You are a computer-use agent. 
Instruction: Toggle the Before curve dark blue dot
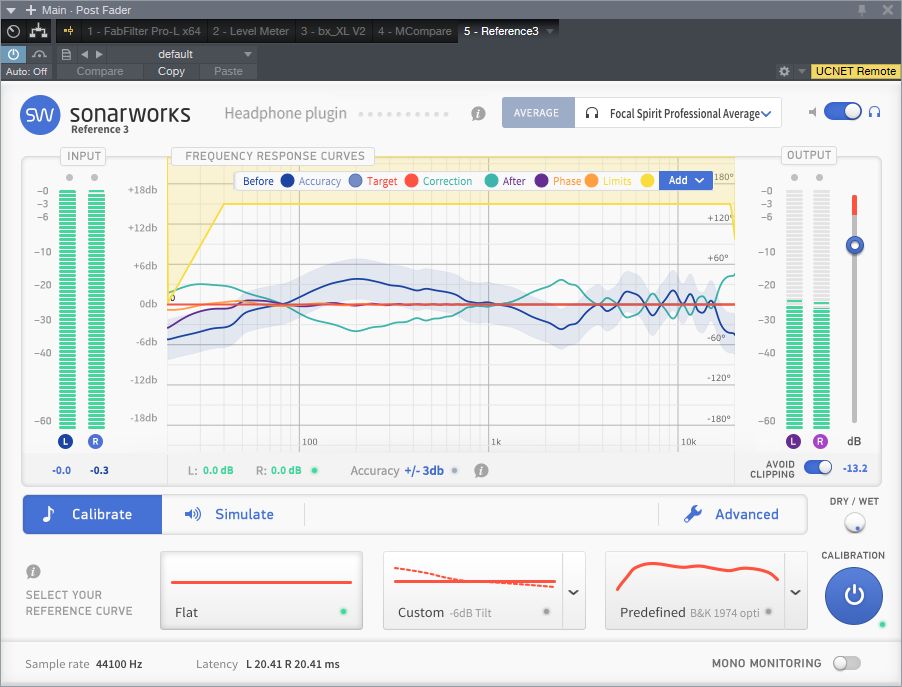[x=287, y=181]
